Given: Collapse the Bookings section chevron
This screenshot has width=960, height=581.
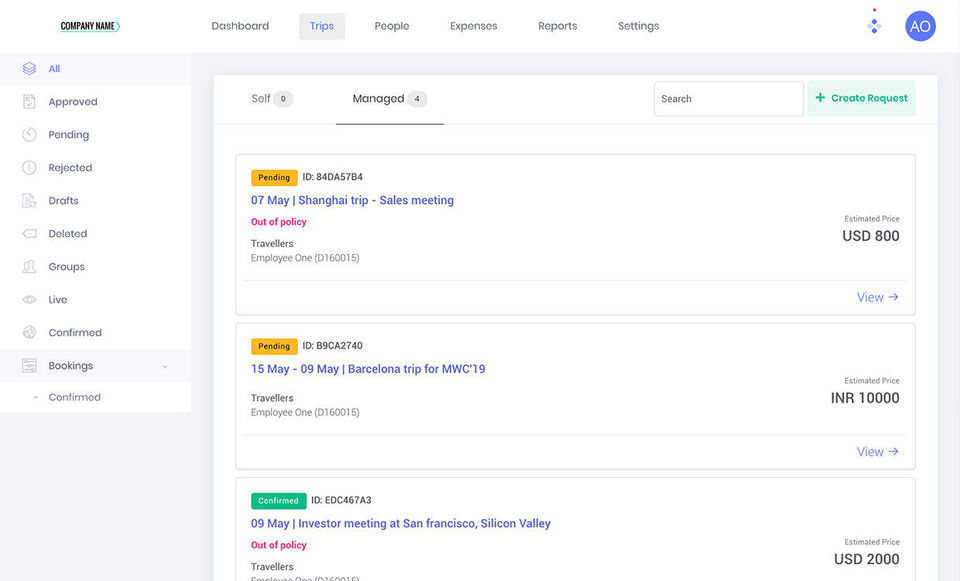Looking at the screenshot, I should [165, 367].
